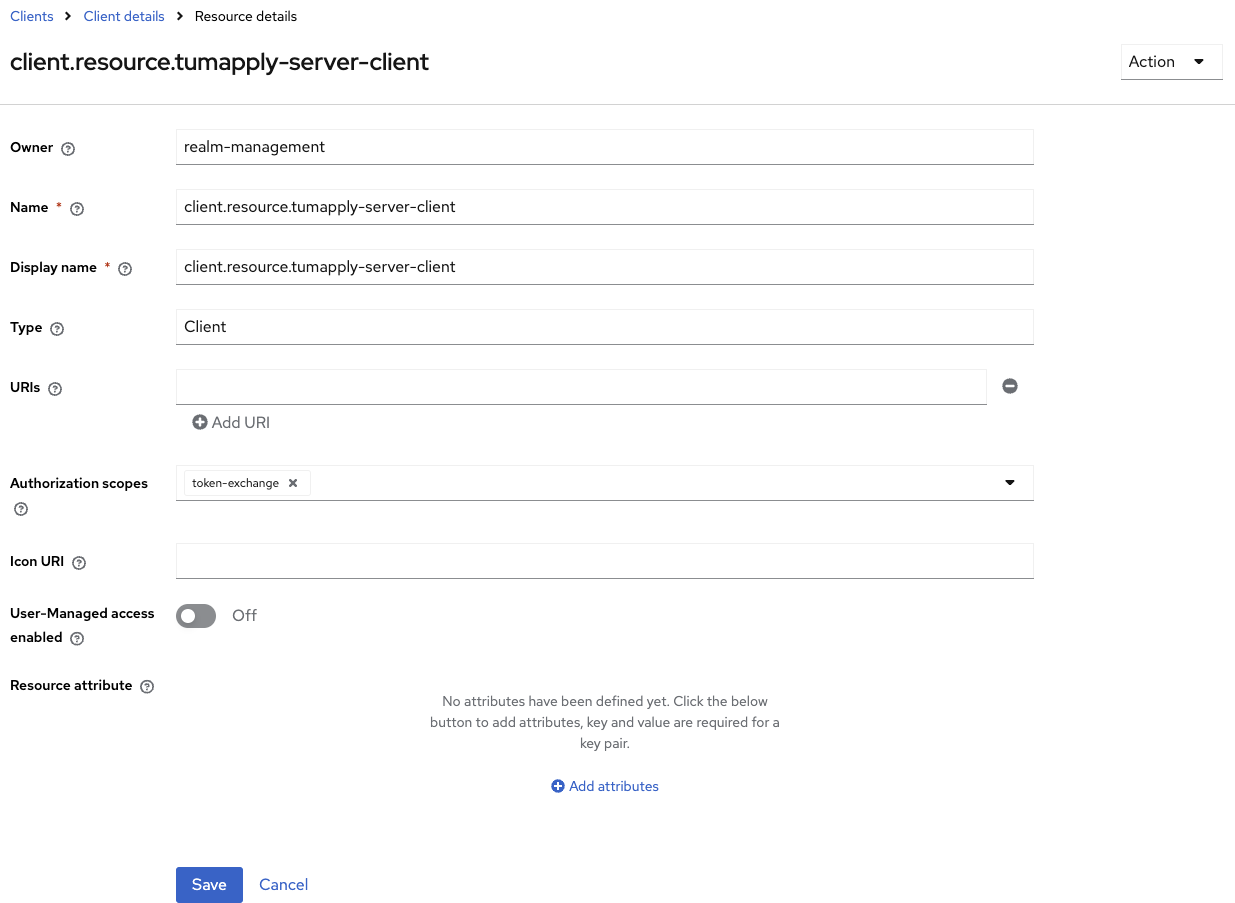Click the Cancel link
The height and width of the screenshot is (903, 1235).
[x=283, y=885]
